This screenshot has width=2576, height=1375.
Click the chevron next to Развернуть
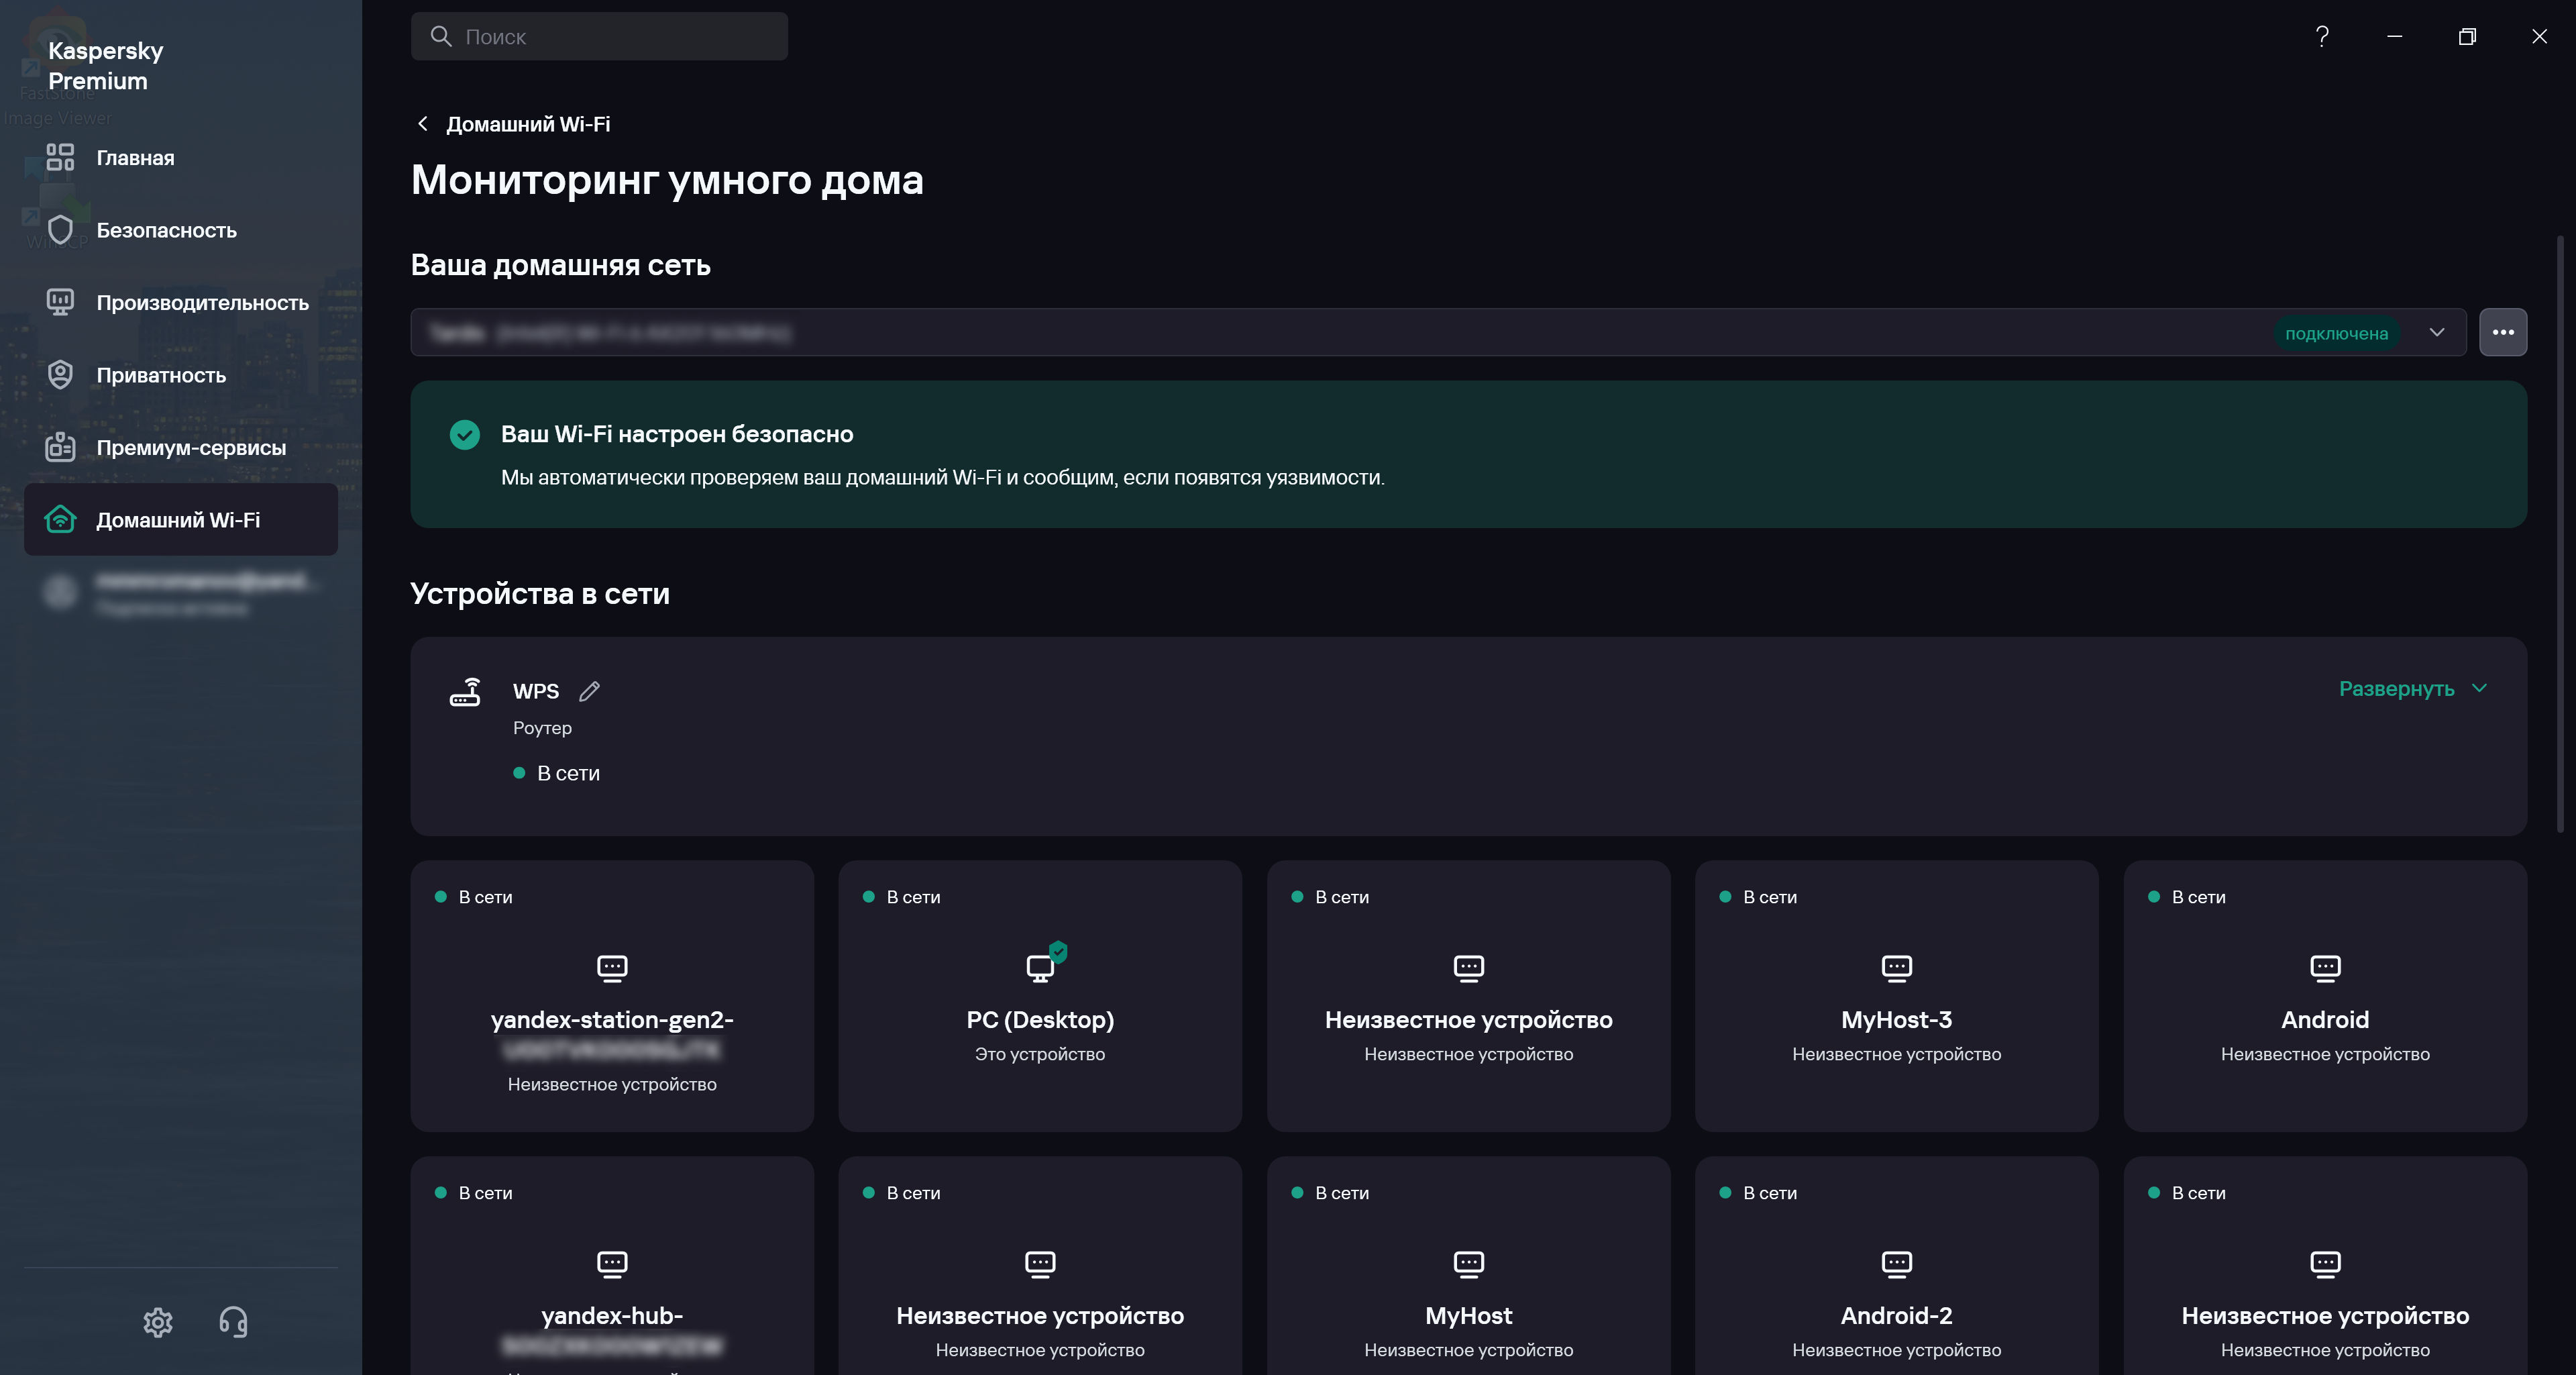click(x=2479, y=689)
